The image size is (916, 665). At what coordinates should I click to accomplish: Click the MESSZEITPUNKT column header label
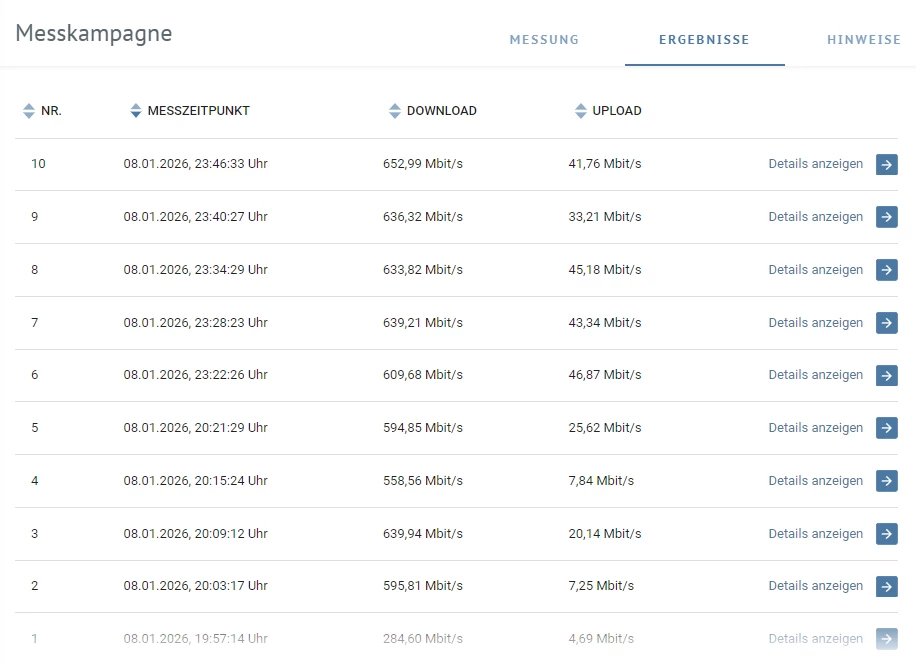[199, 110]
